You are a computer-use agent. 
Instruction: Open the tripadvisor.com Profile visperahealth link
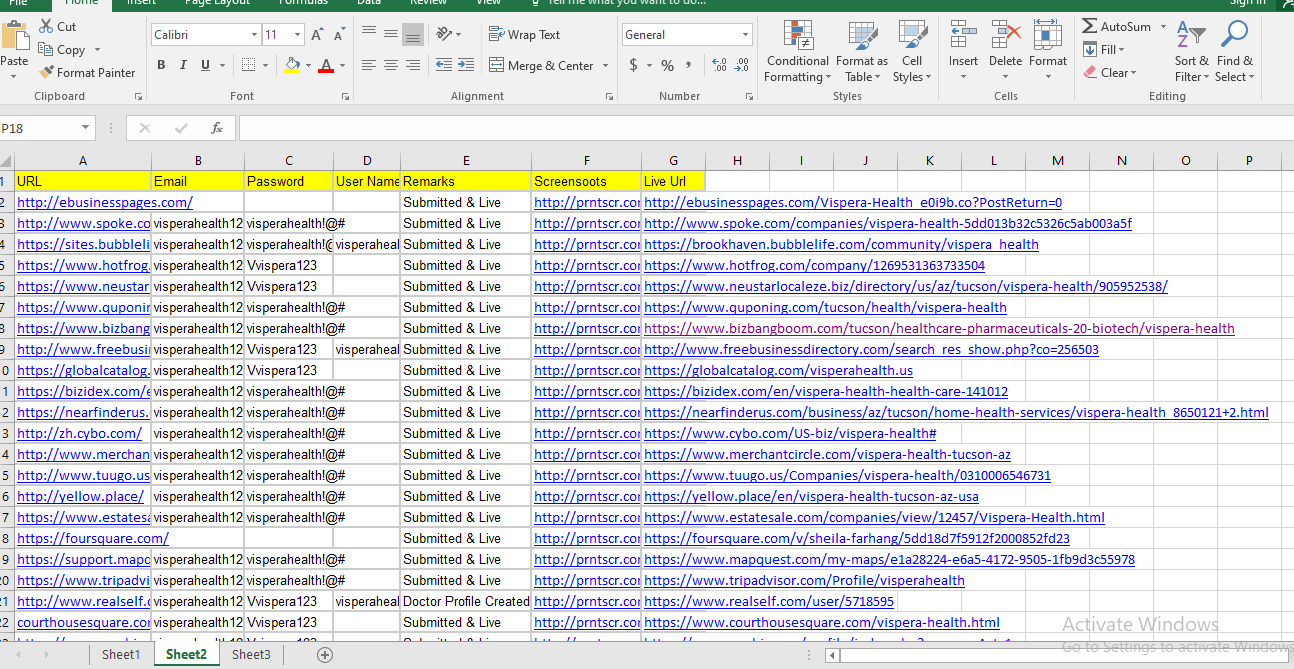coord(804,580)
